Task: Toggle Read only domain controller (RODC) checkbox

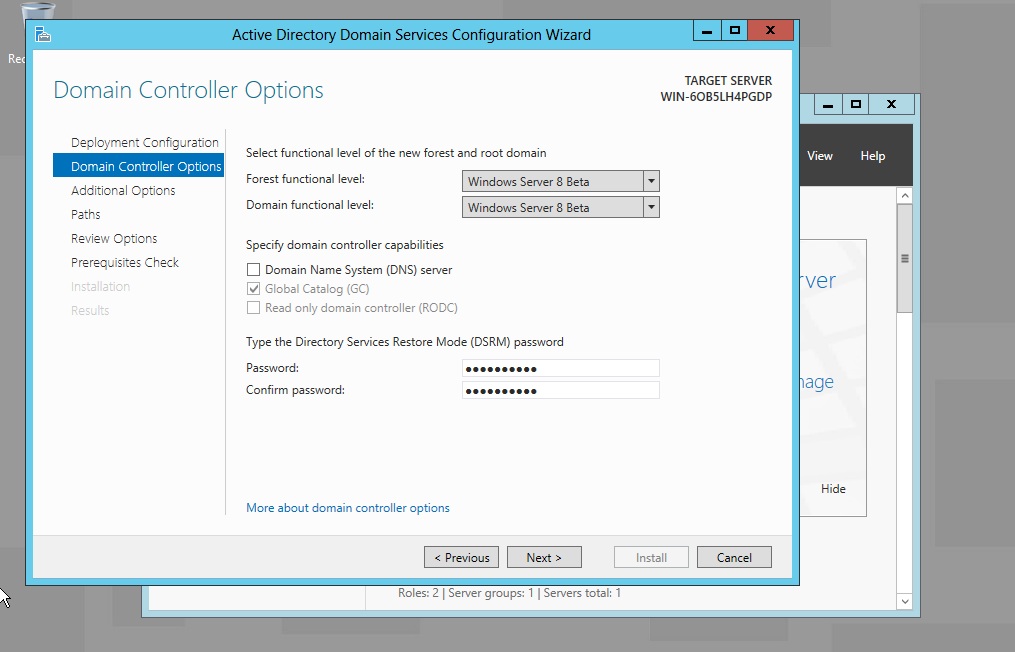Action: (x=253, y=308)
